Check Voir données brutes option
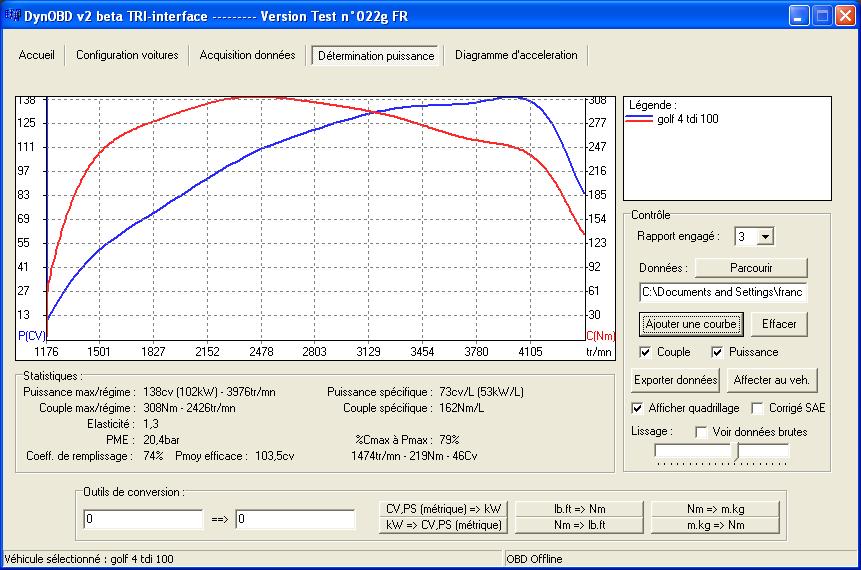861x570 pixels. pos(703,432)
